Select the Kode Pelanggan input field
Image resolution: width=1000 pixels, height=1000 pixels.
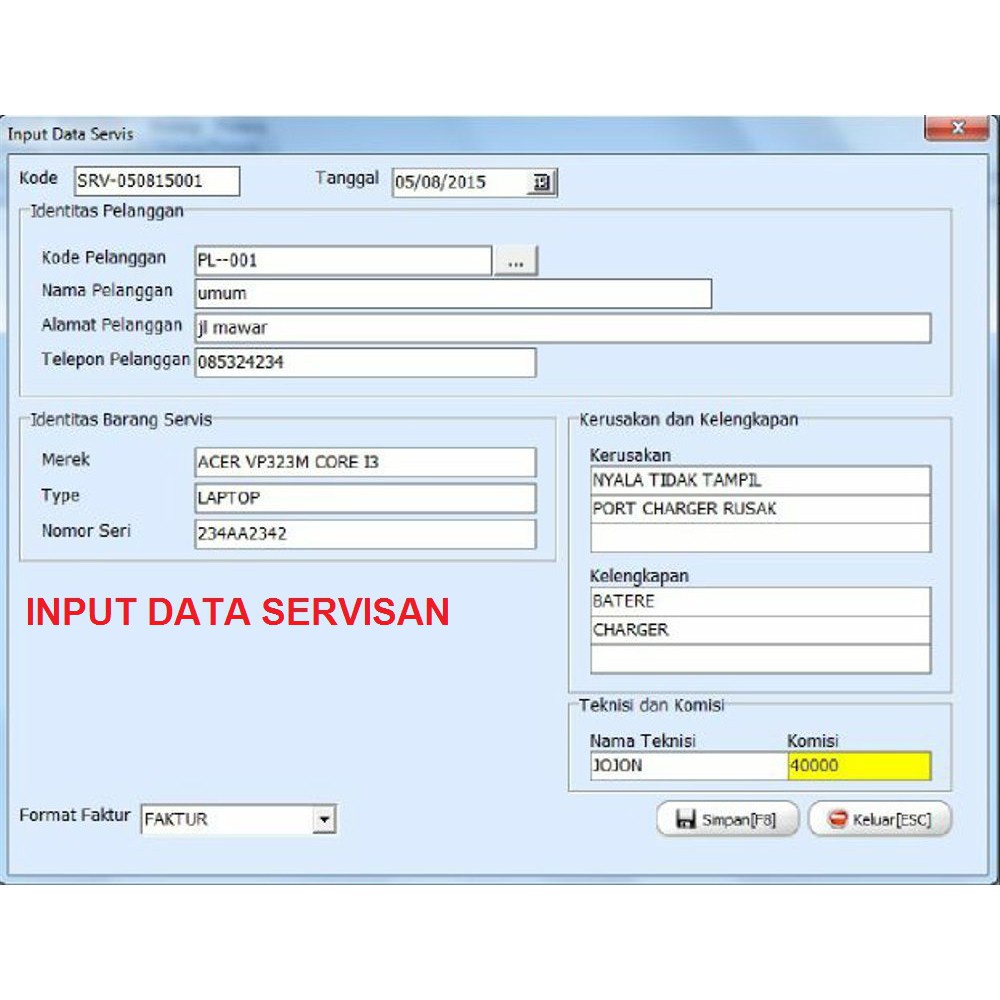click(x=343, y=261)
